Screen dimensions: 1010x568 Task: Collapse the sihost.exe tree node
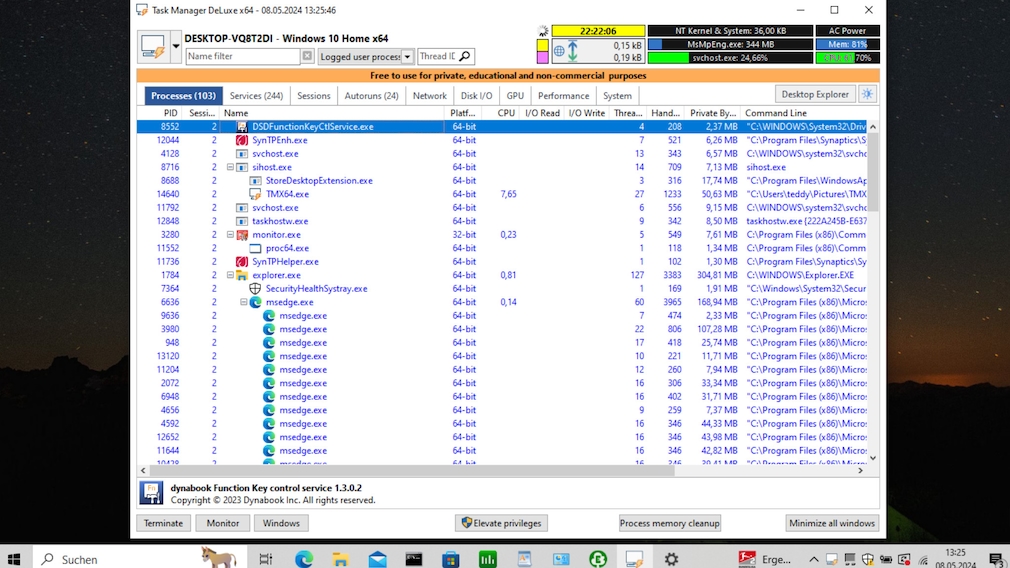click(x=230, y=167)
